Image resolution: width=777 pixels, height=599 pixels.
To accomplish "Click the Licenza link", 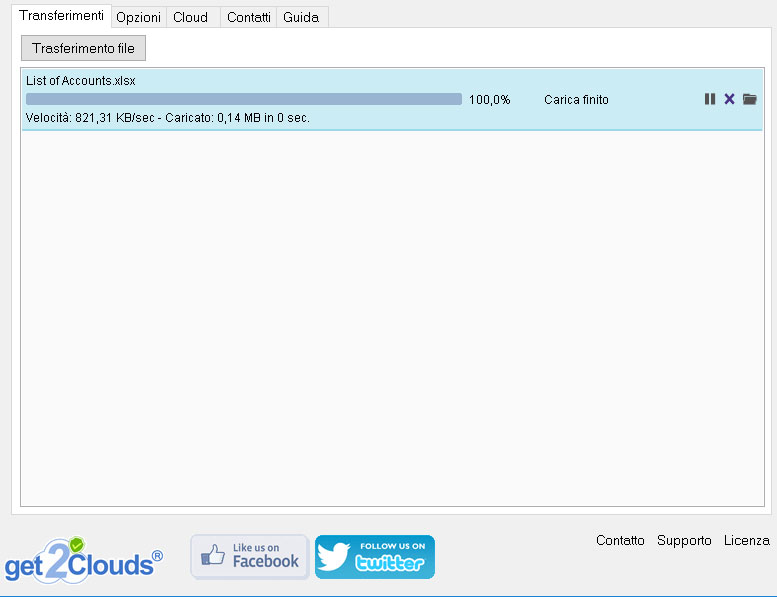I will point(746,541).
